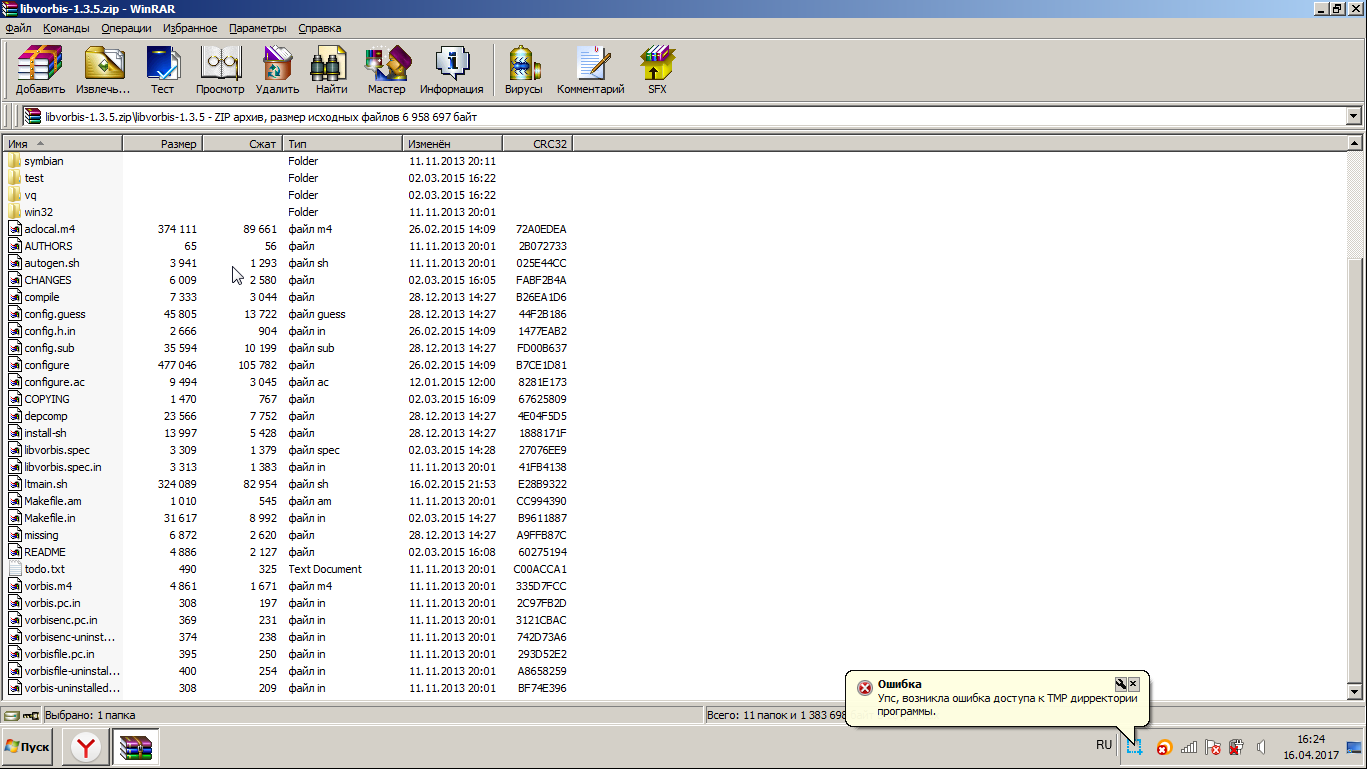Click the network signal tray icon

(x=1189, y=746)
